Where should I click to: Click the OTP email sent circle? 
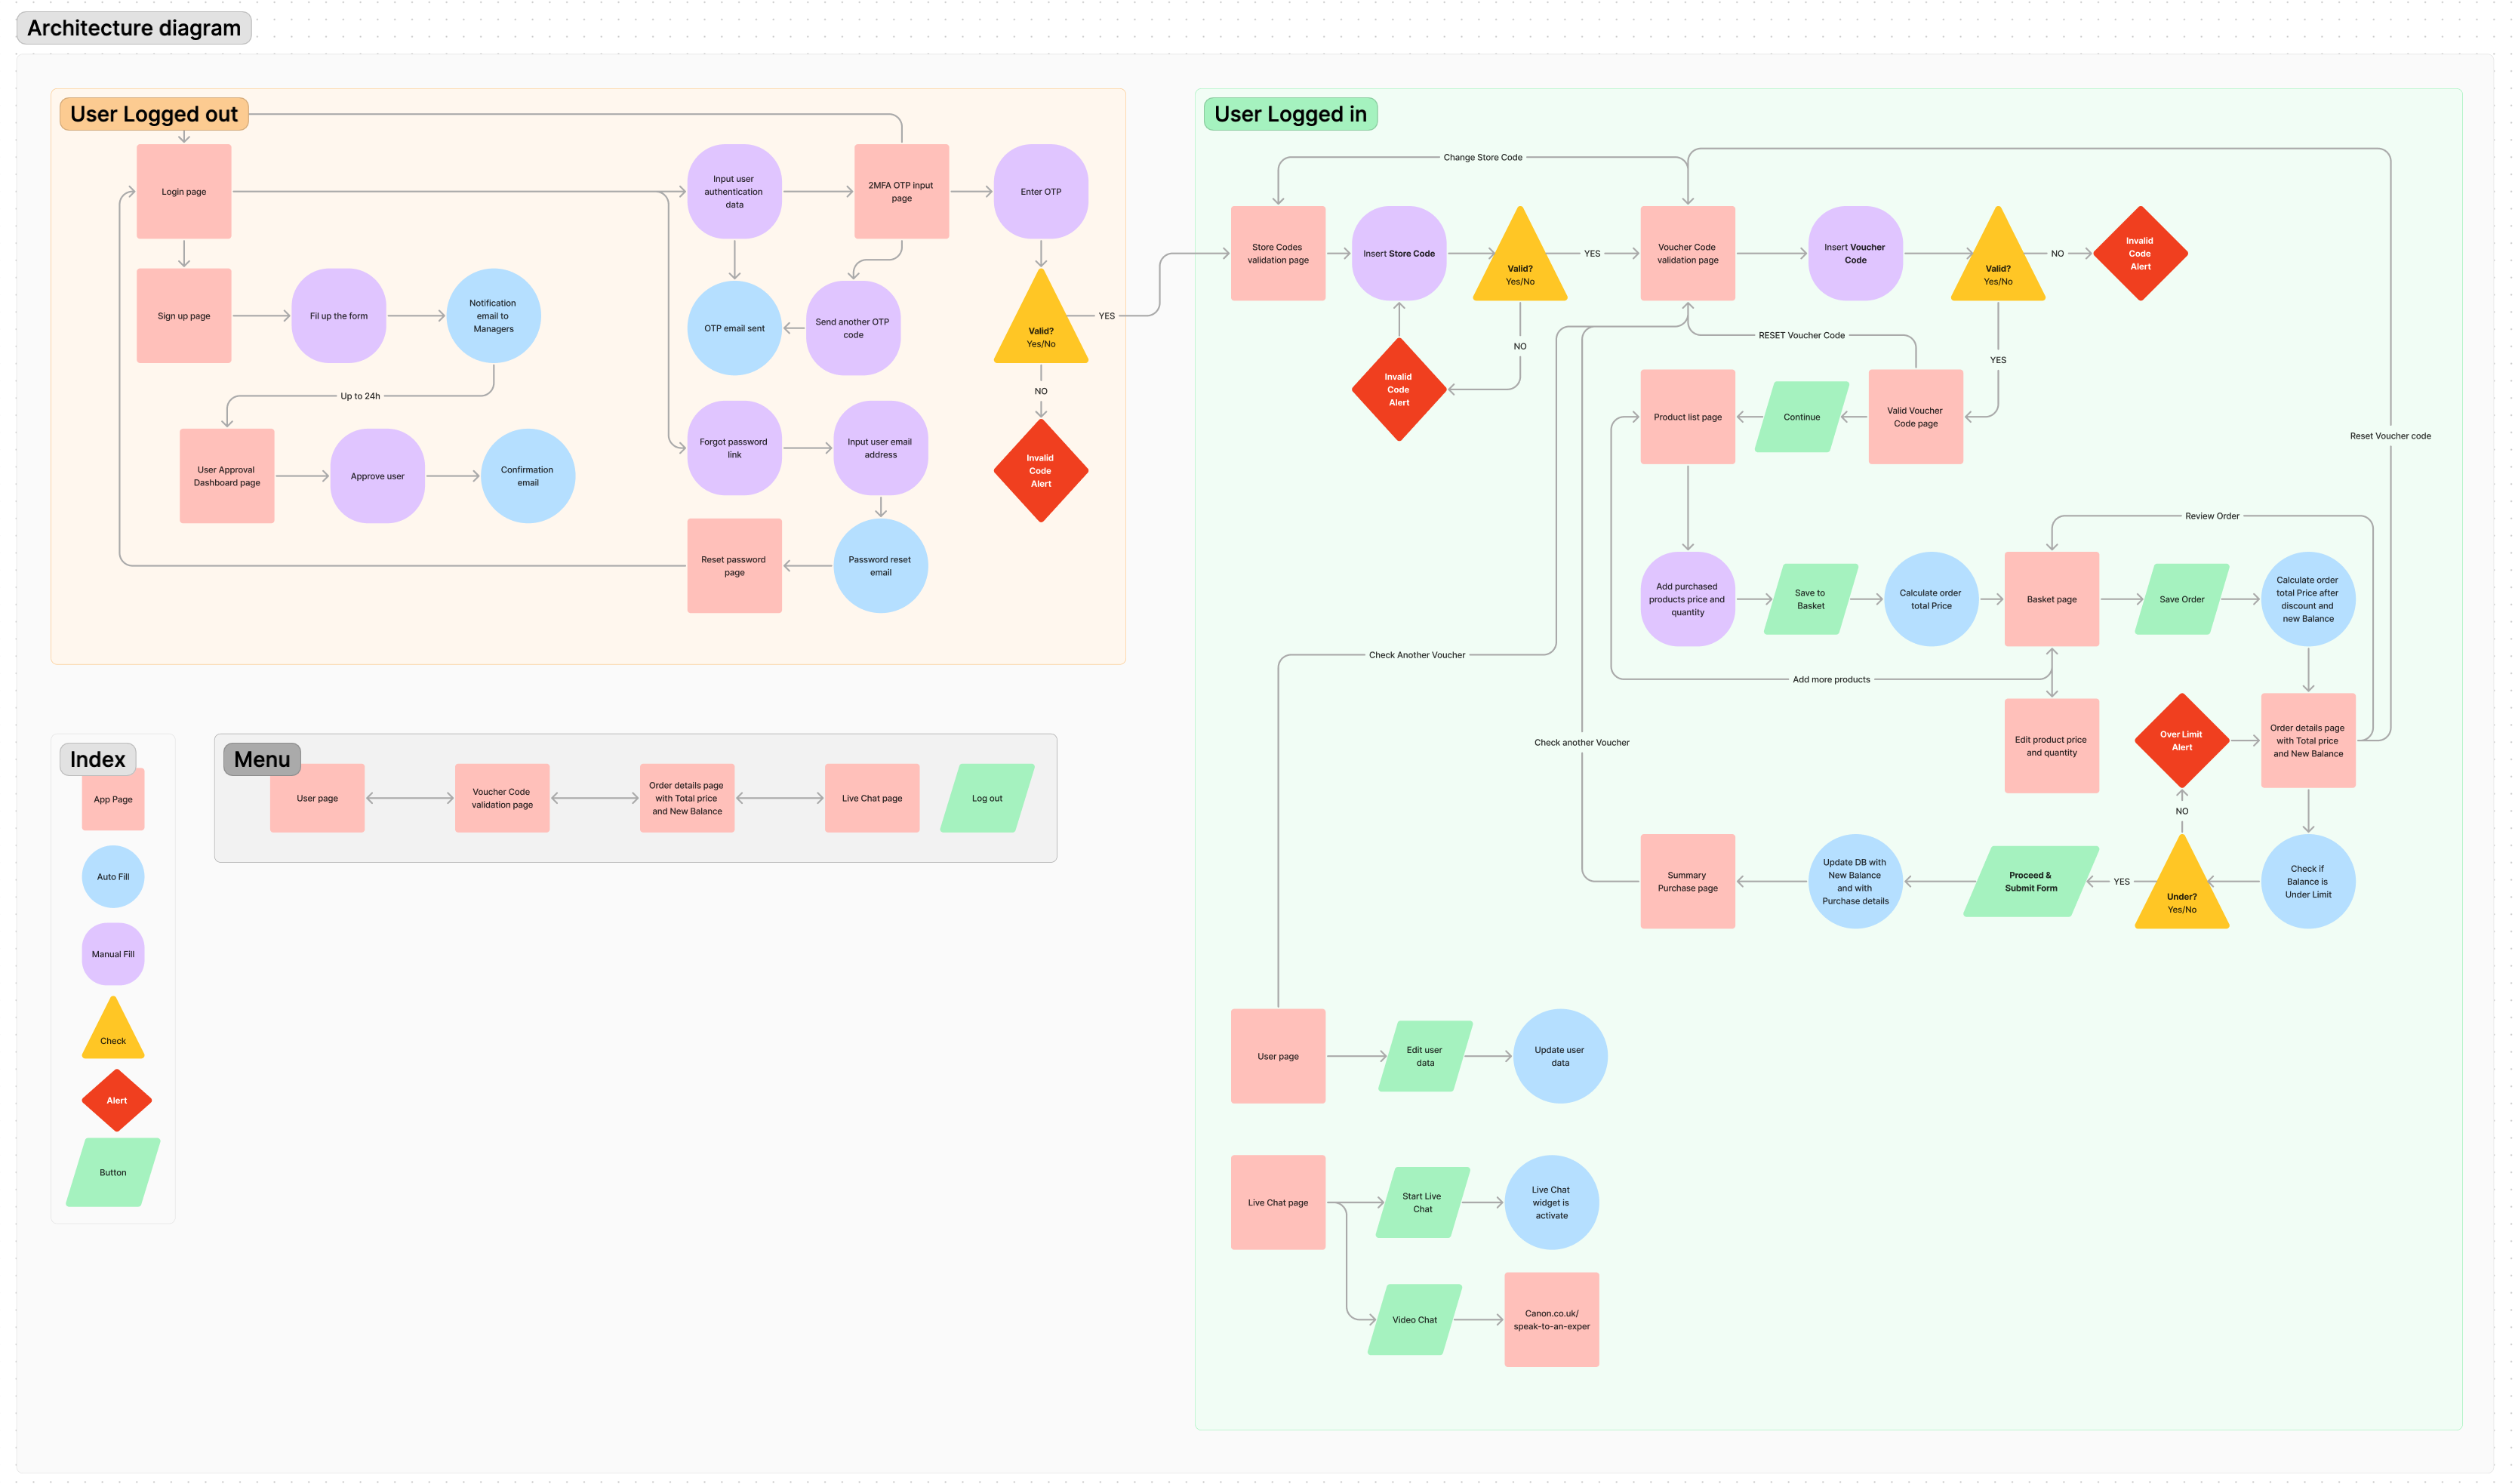(x=734, y=328)
